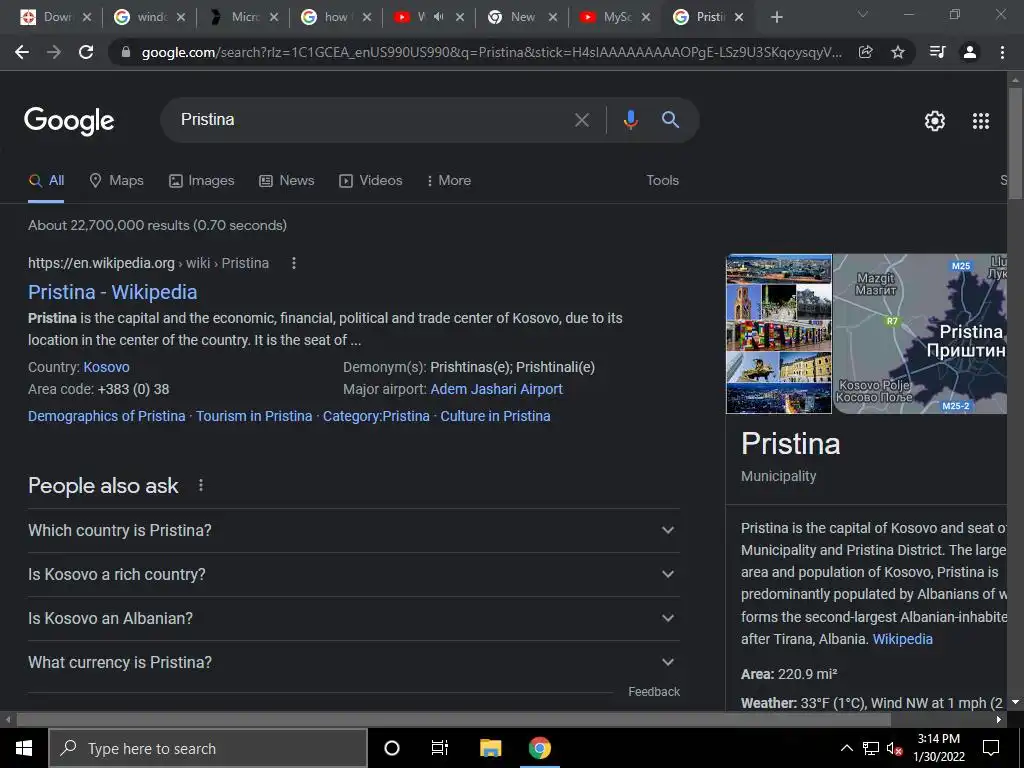
Task: Open Culture in Pristina link
Action: coord(495,416)
